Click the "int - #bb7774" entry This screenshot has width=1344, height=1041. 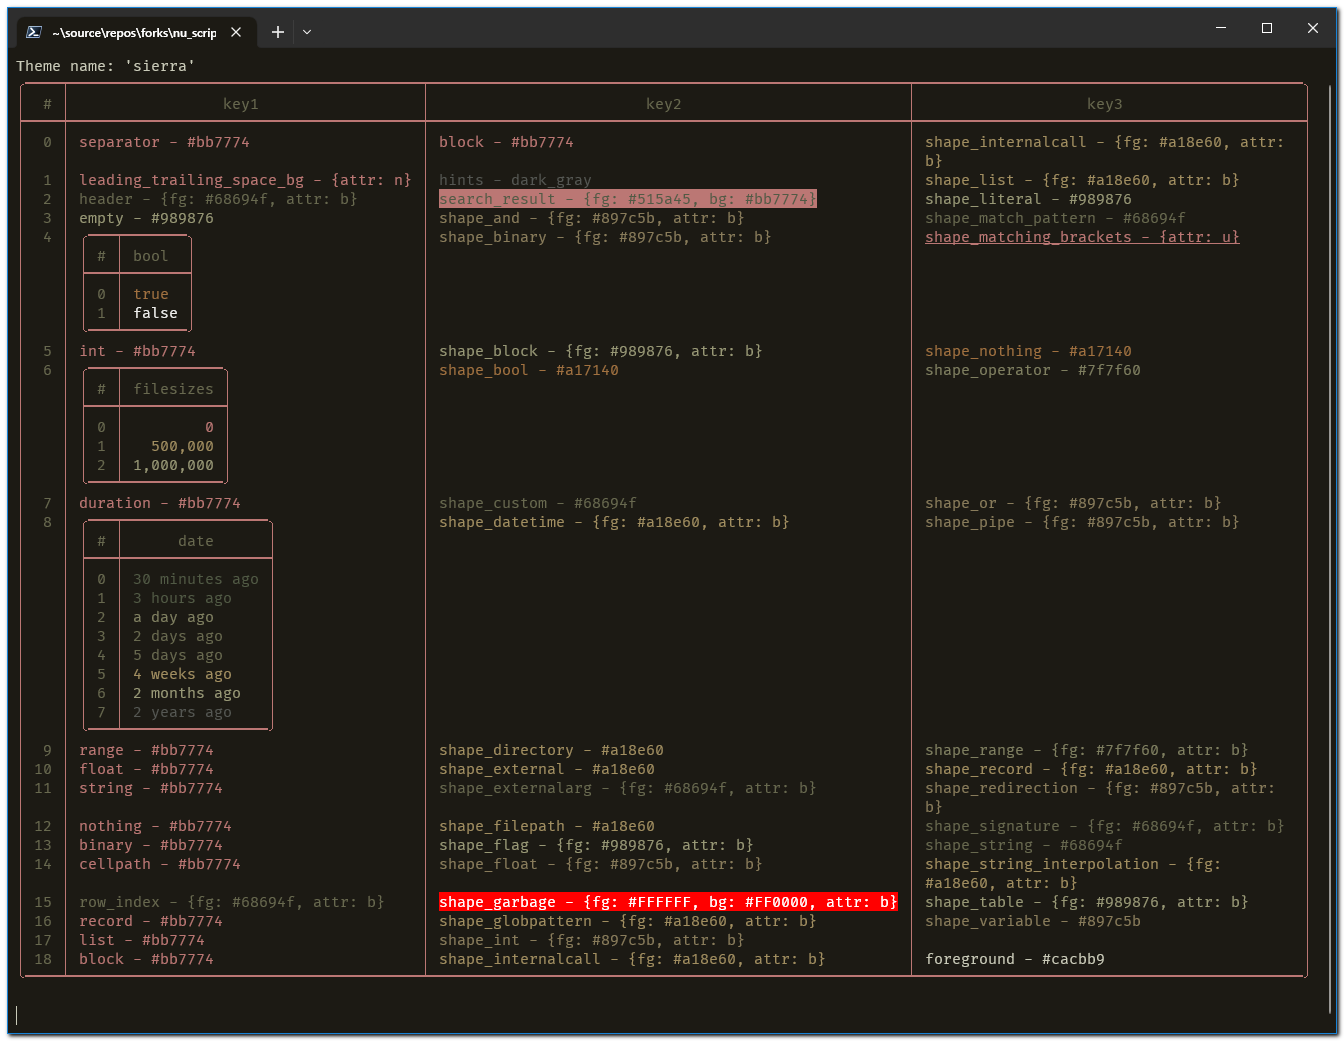[138, 351]
